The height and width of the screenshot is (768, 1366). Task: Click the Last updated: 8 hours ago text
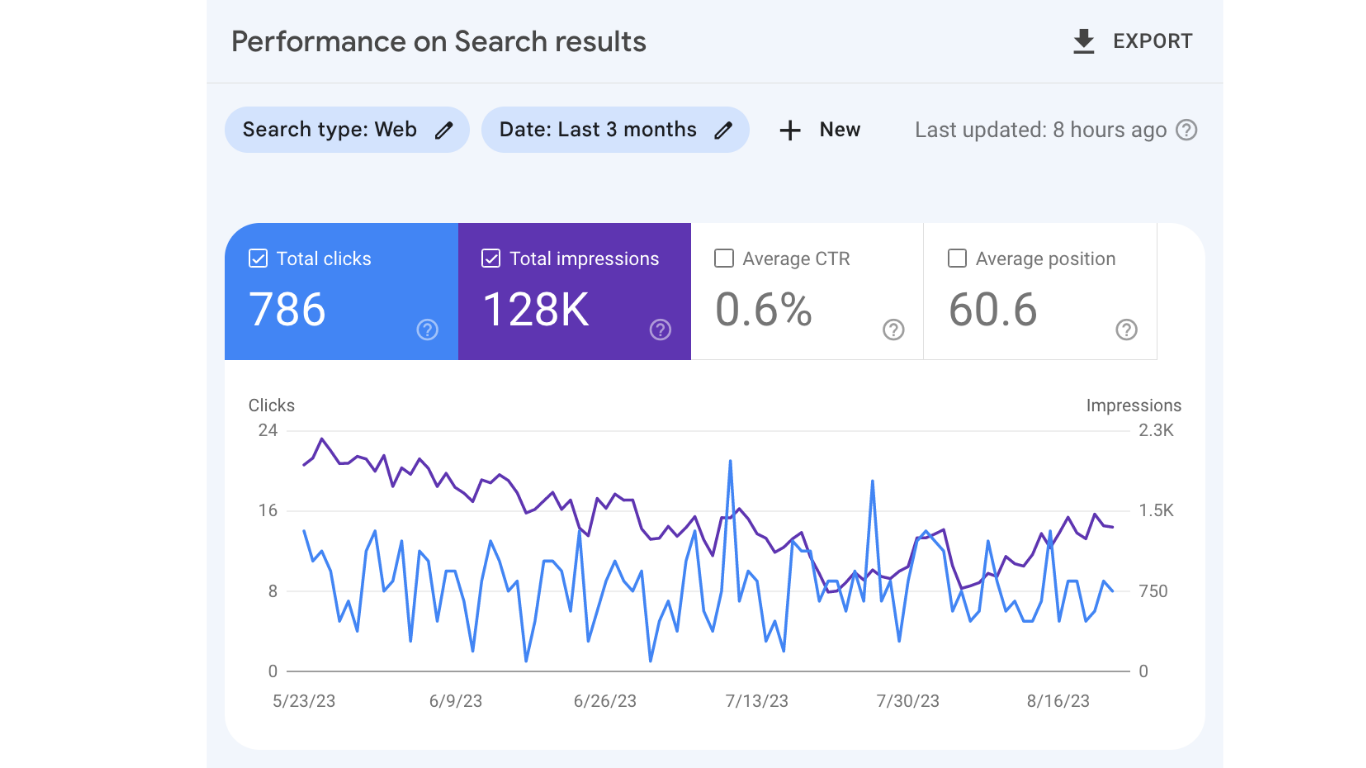pyautogui.click(x=1041, y=130)
